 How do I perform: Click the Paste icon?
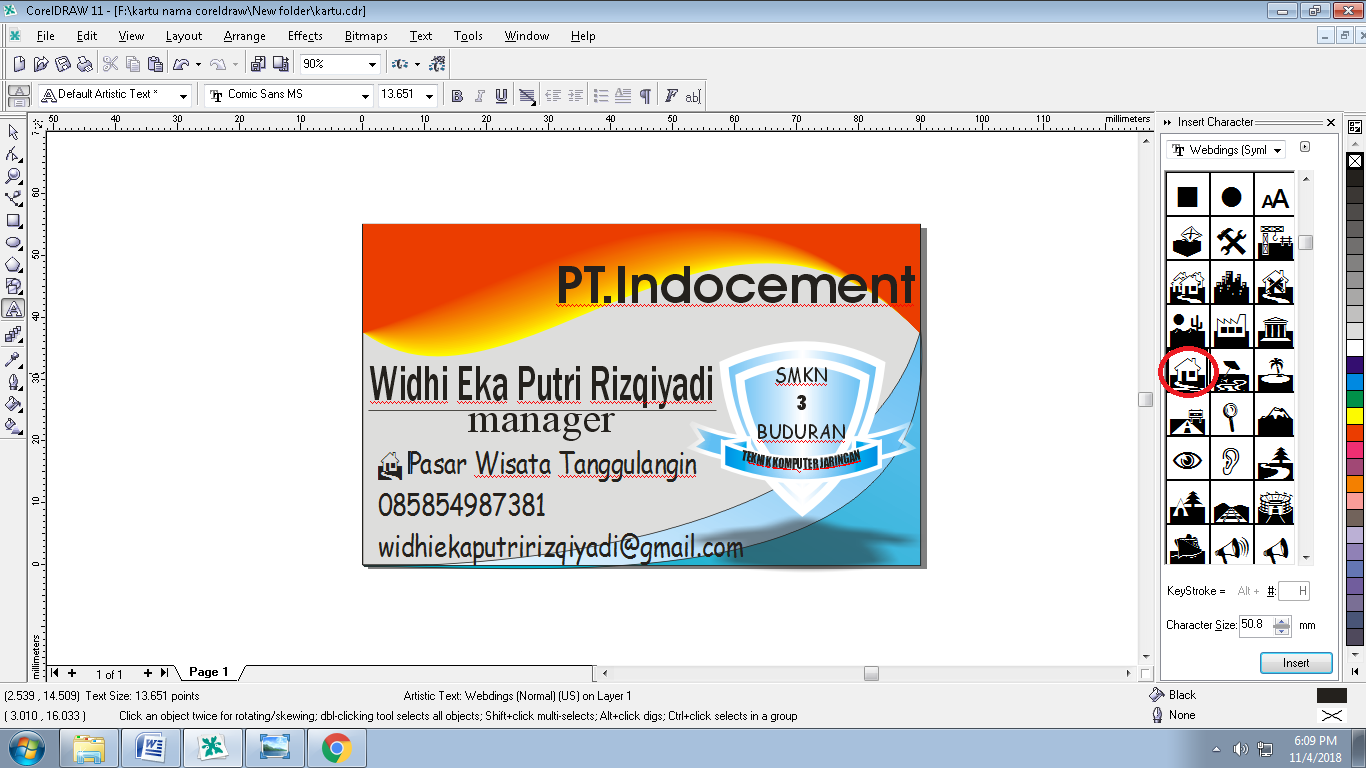[x=155, y=64]
